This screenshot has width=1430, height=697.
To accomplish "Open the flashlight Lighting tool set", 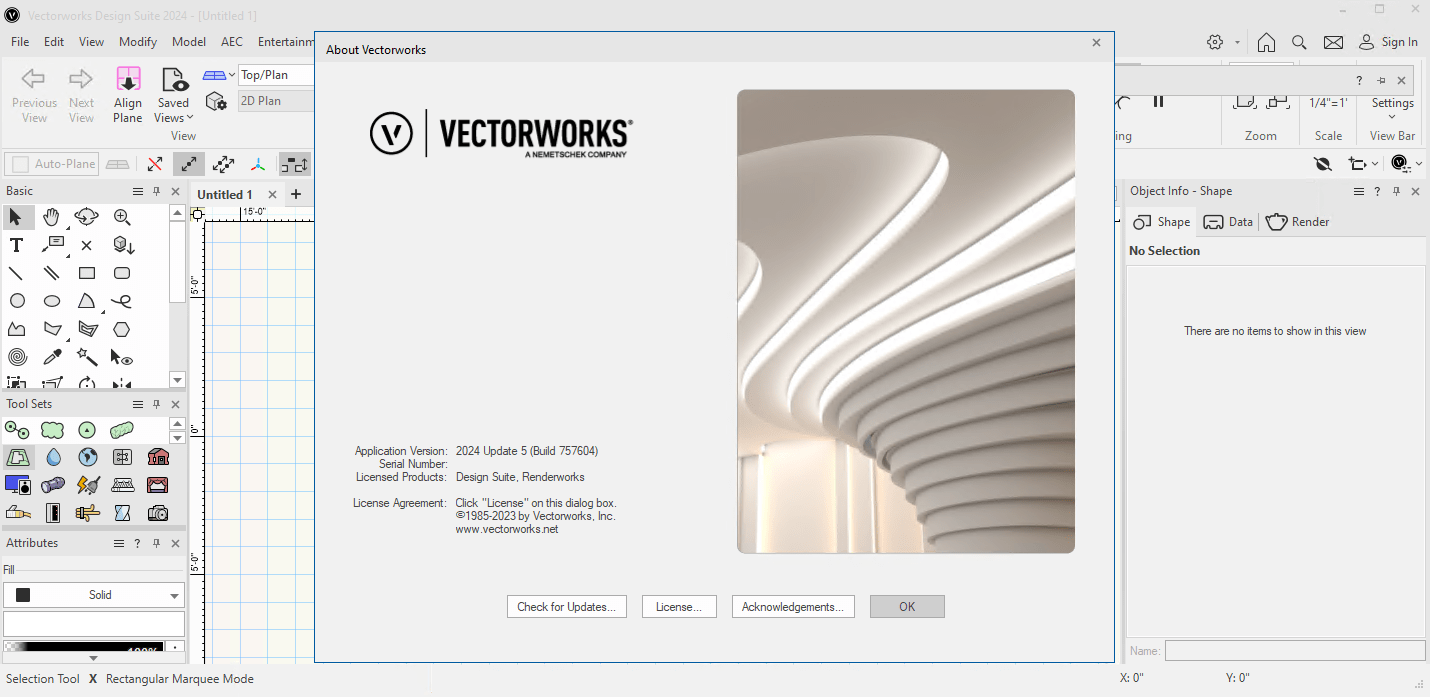I will coord(53,485).
